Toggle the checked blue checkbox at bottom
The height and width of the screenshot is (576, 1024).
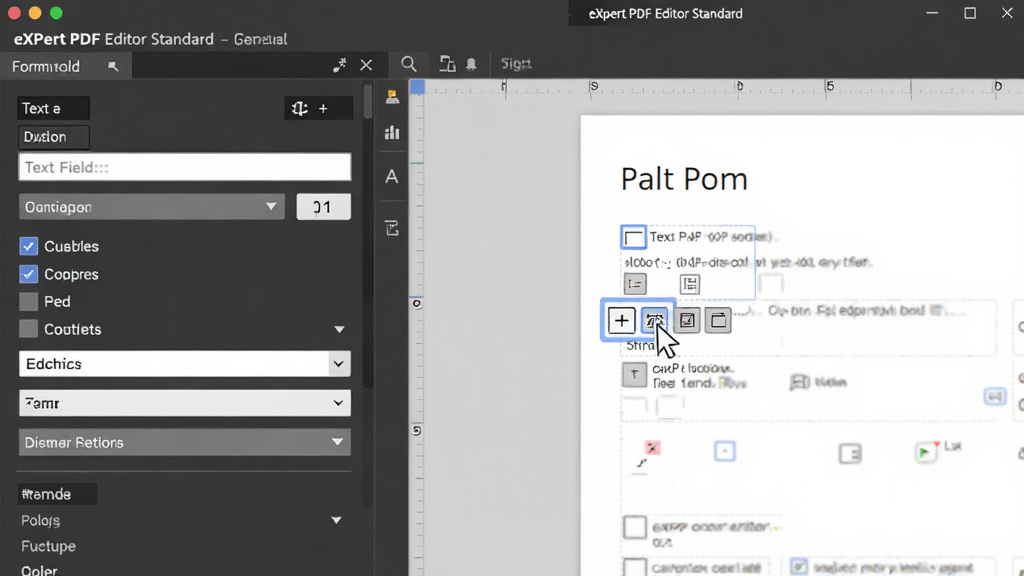coord(799,567)
